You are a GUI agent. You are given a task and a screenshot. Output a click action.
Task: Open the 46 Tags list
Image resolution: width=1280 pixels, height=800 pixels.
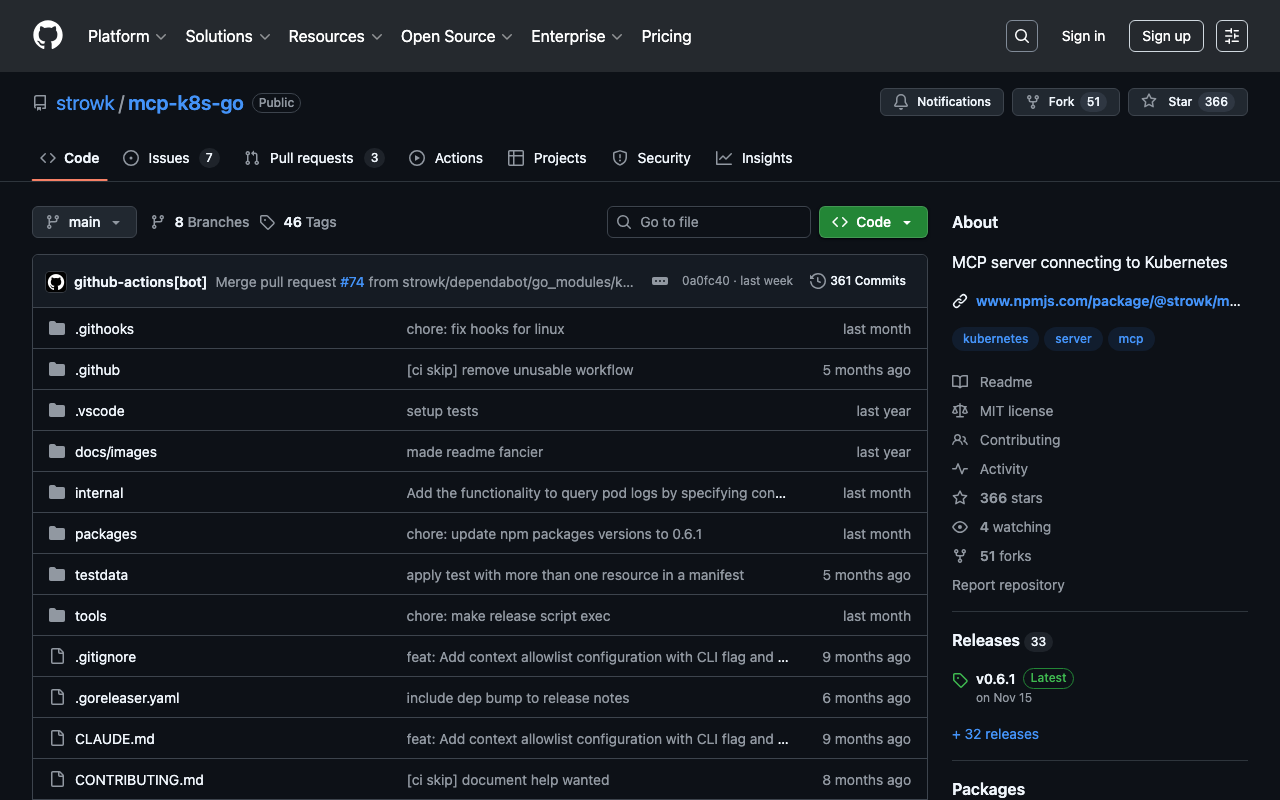pyautogui.click(x=298, y=222)
